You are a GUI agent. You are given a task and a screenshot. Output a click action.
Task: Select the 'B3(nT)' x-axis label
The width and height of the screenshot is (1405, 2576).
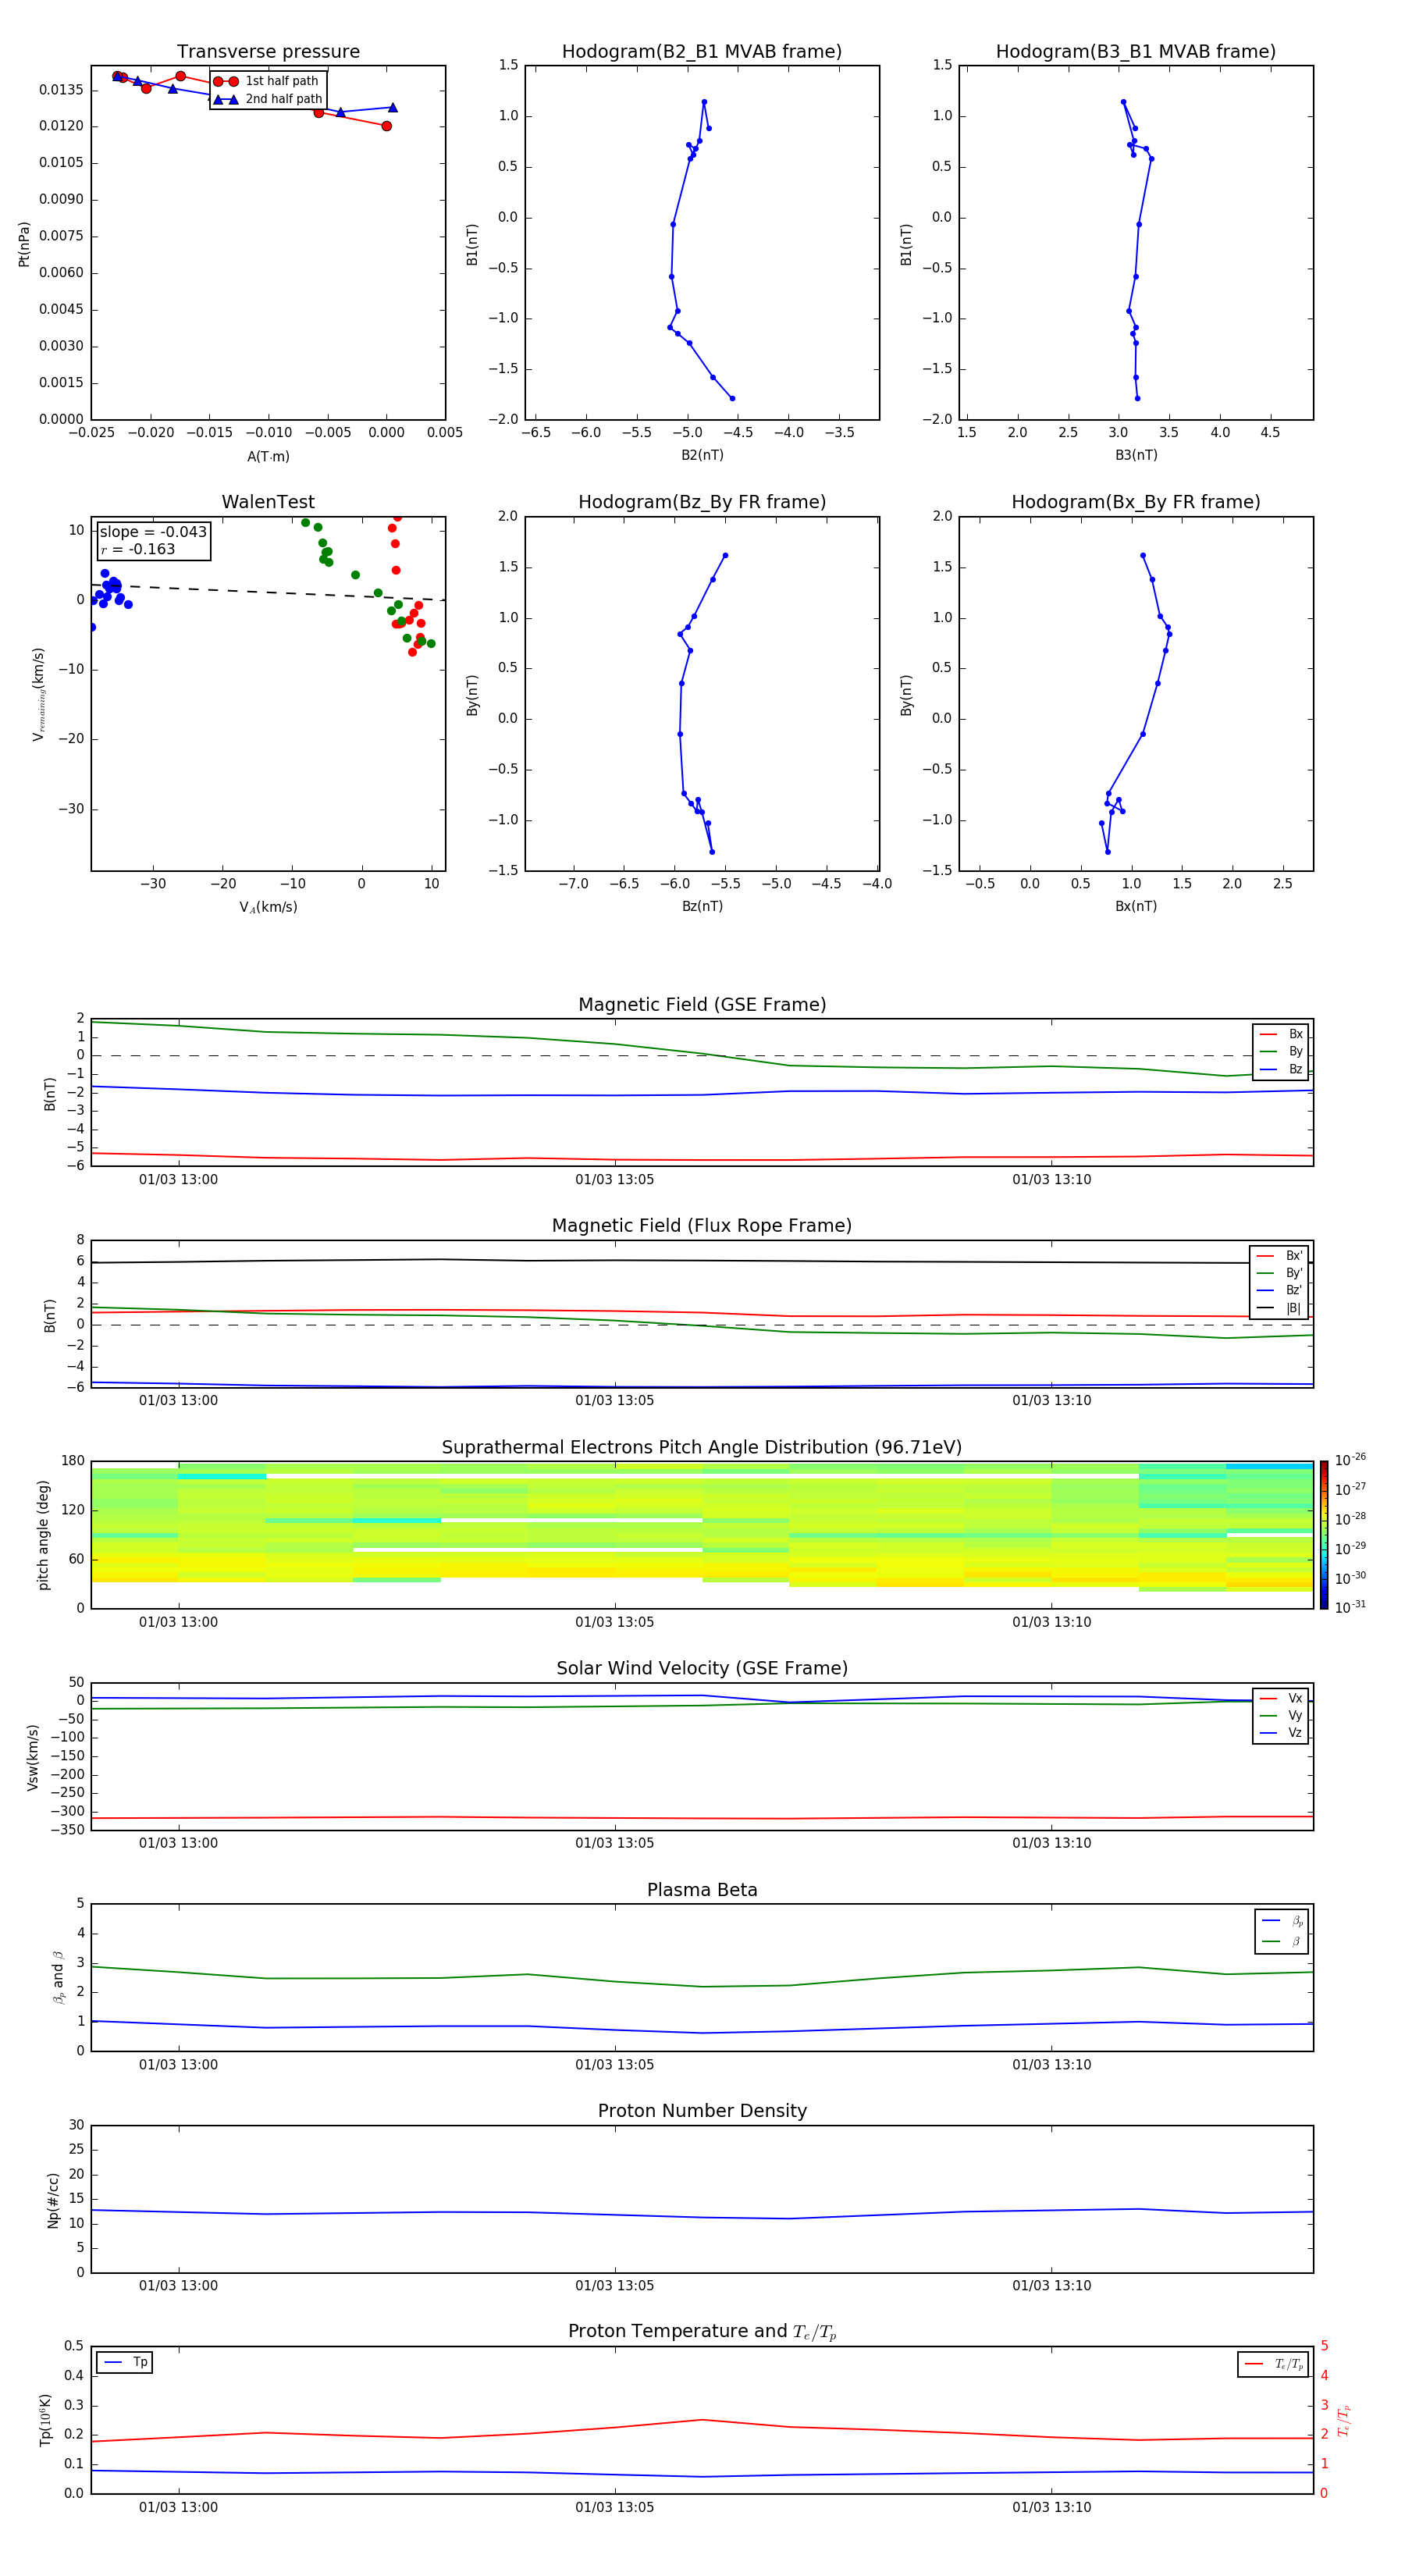pyautogui.click(x=1136, y=455)
